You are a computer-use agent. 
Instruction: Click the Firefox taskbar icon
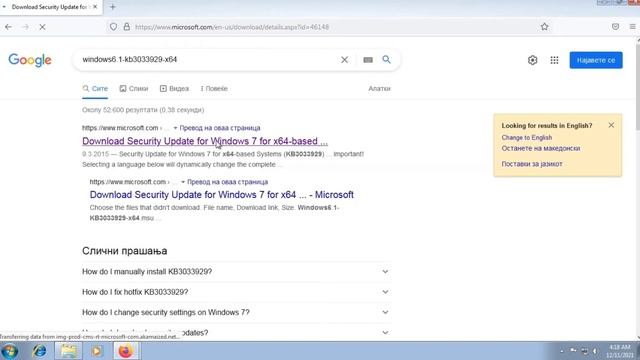126,351
